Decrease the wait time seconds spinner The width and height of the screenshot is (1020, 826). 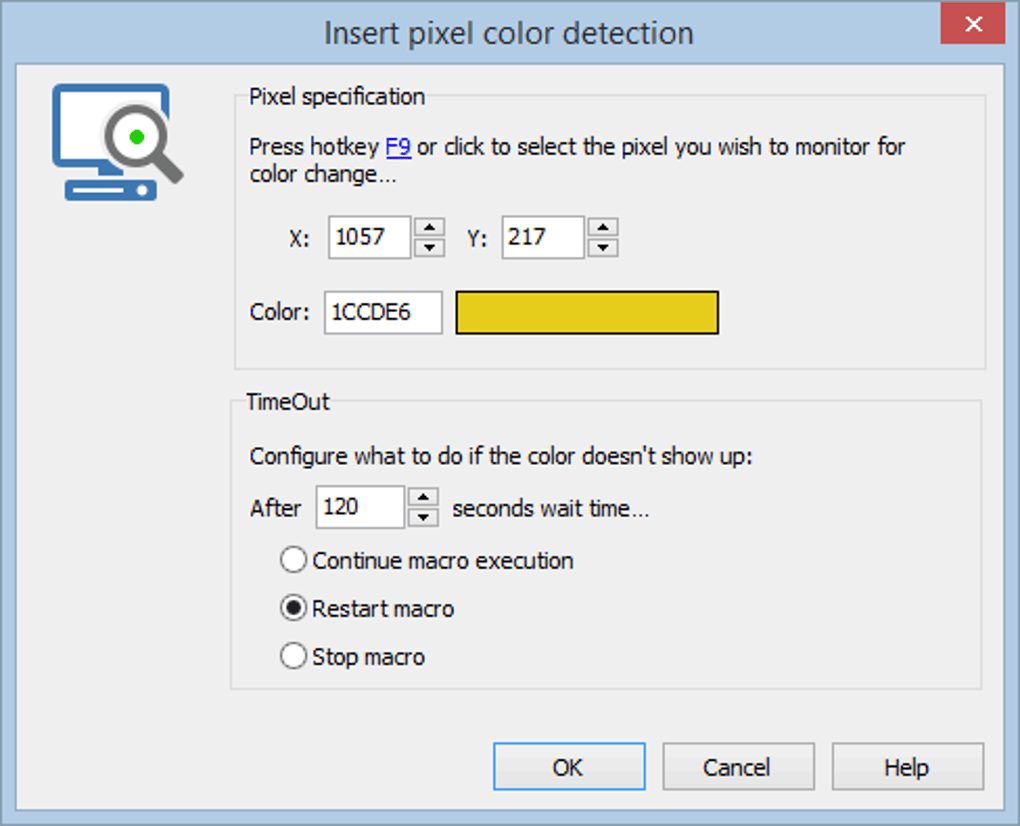[423, 517]
